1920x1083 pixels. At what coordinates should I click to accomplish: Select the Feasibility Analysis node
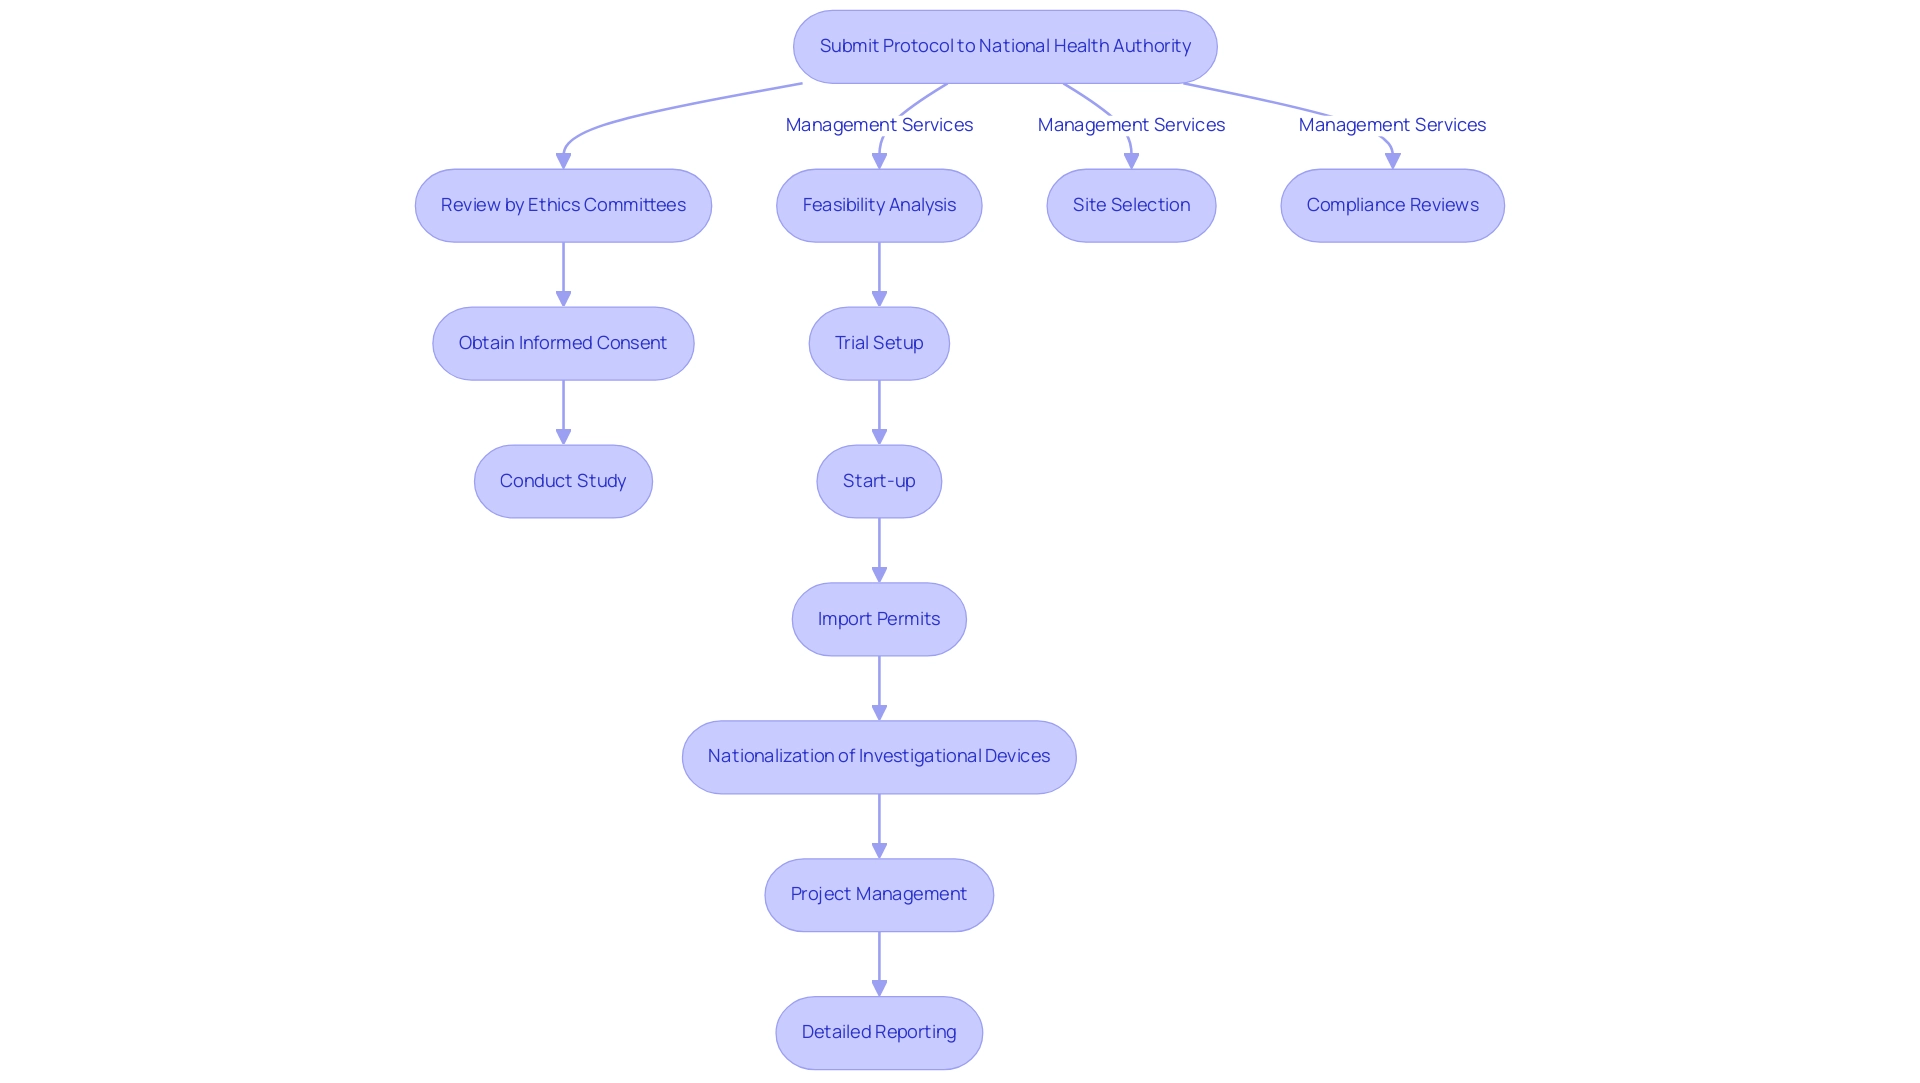pos(878,204)
